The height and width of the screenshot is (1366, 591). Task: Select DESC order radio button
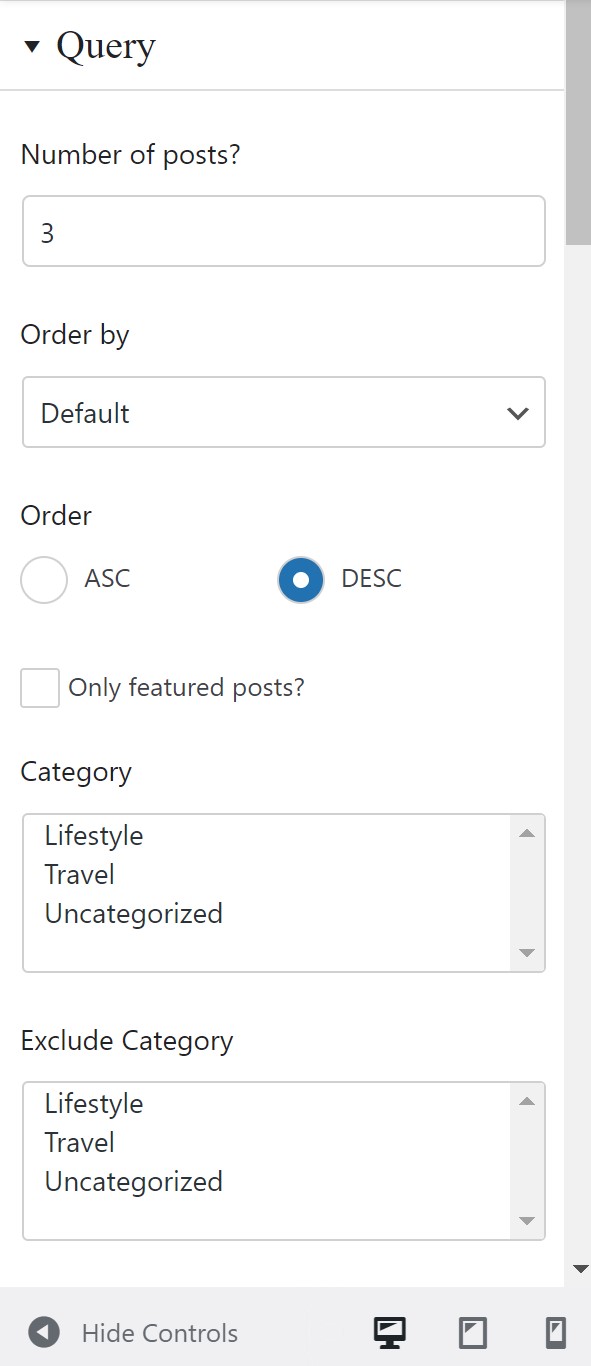pos(301,579)
